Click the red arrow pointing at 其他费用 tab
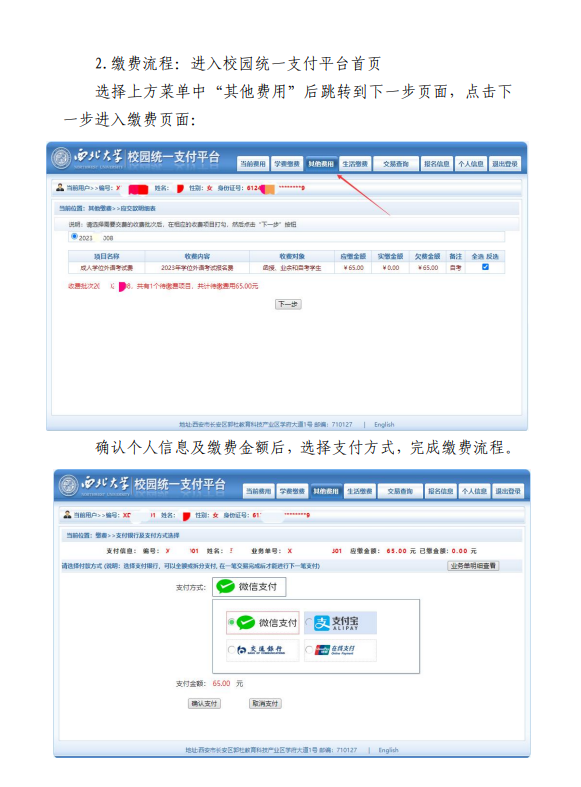This screenshot has width=581, height=787. [363, 195]
